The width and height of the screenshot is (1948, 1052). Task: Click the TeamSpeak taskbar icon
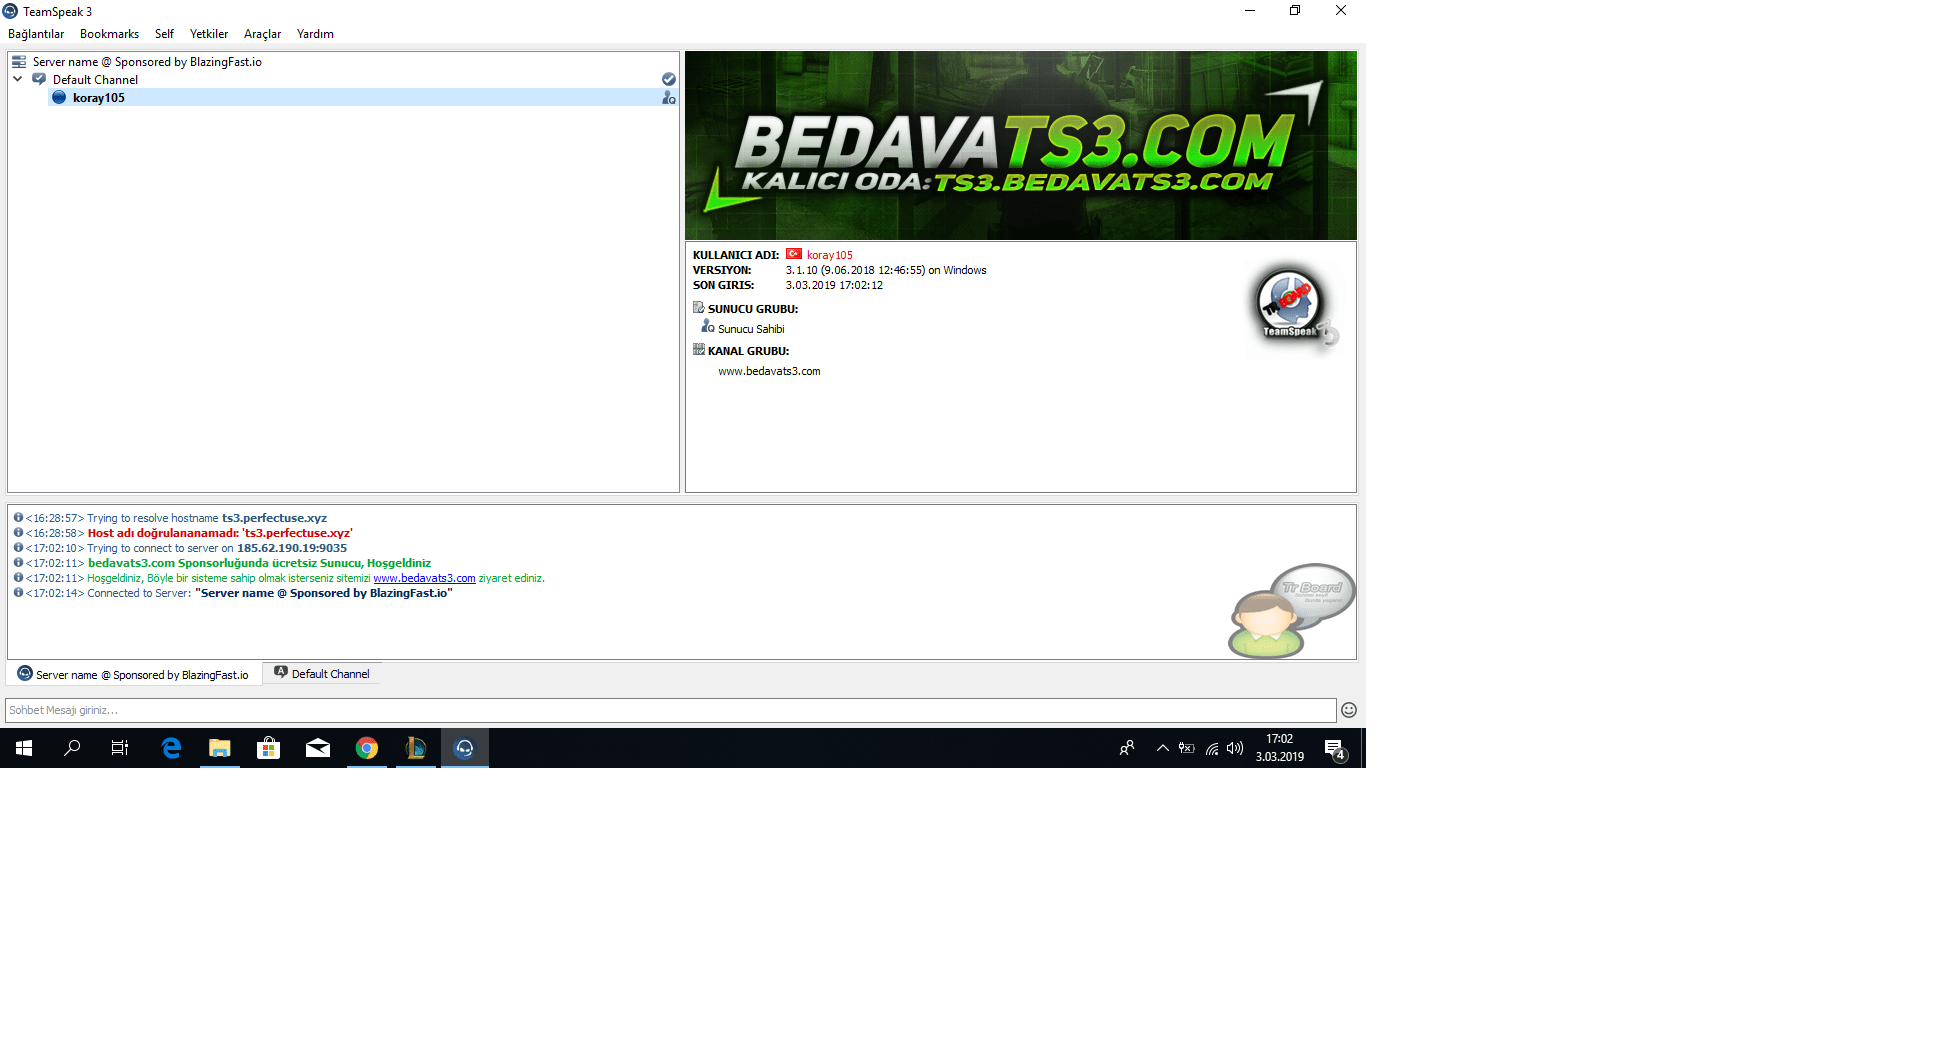465,748
